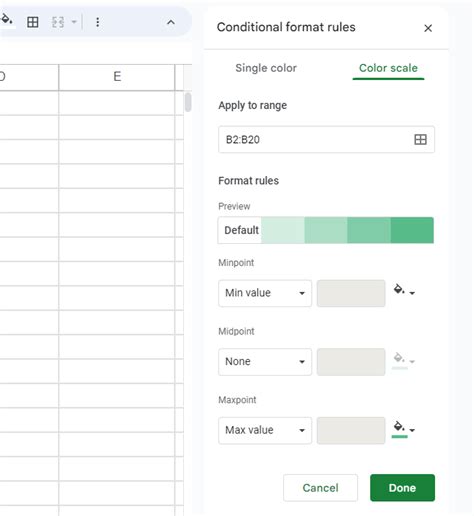This screenshot has height=516, width=474.
Task: Click the Midpoint fill color bucket
Action: (x=403, y=360)
